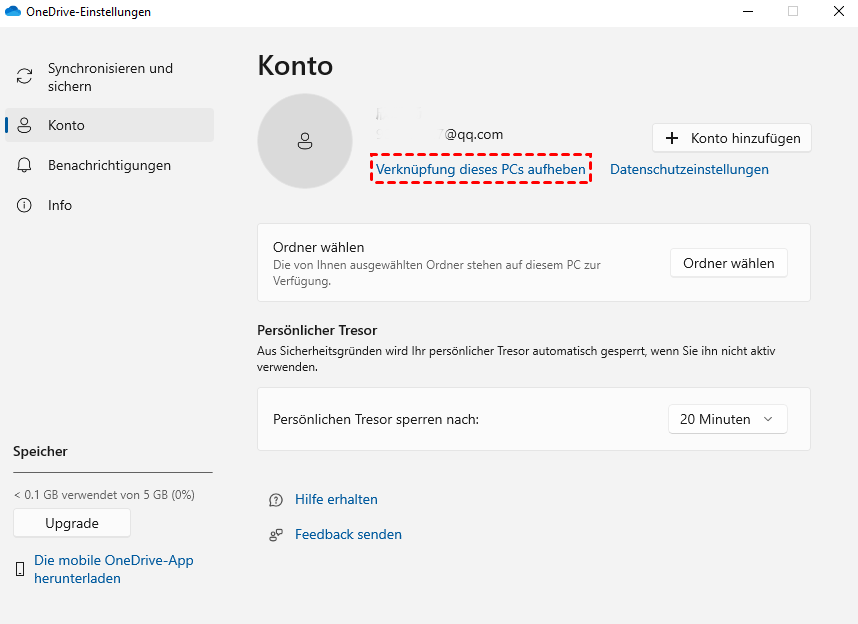Open the Konto settings tab
The width and height of the screenshot is (858, 624).
click(x=66, y=125)
